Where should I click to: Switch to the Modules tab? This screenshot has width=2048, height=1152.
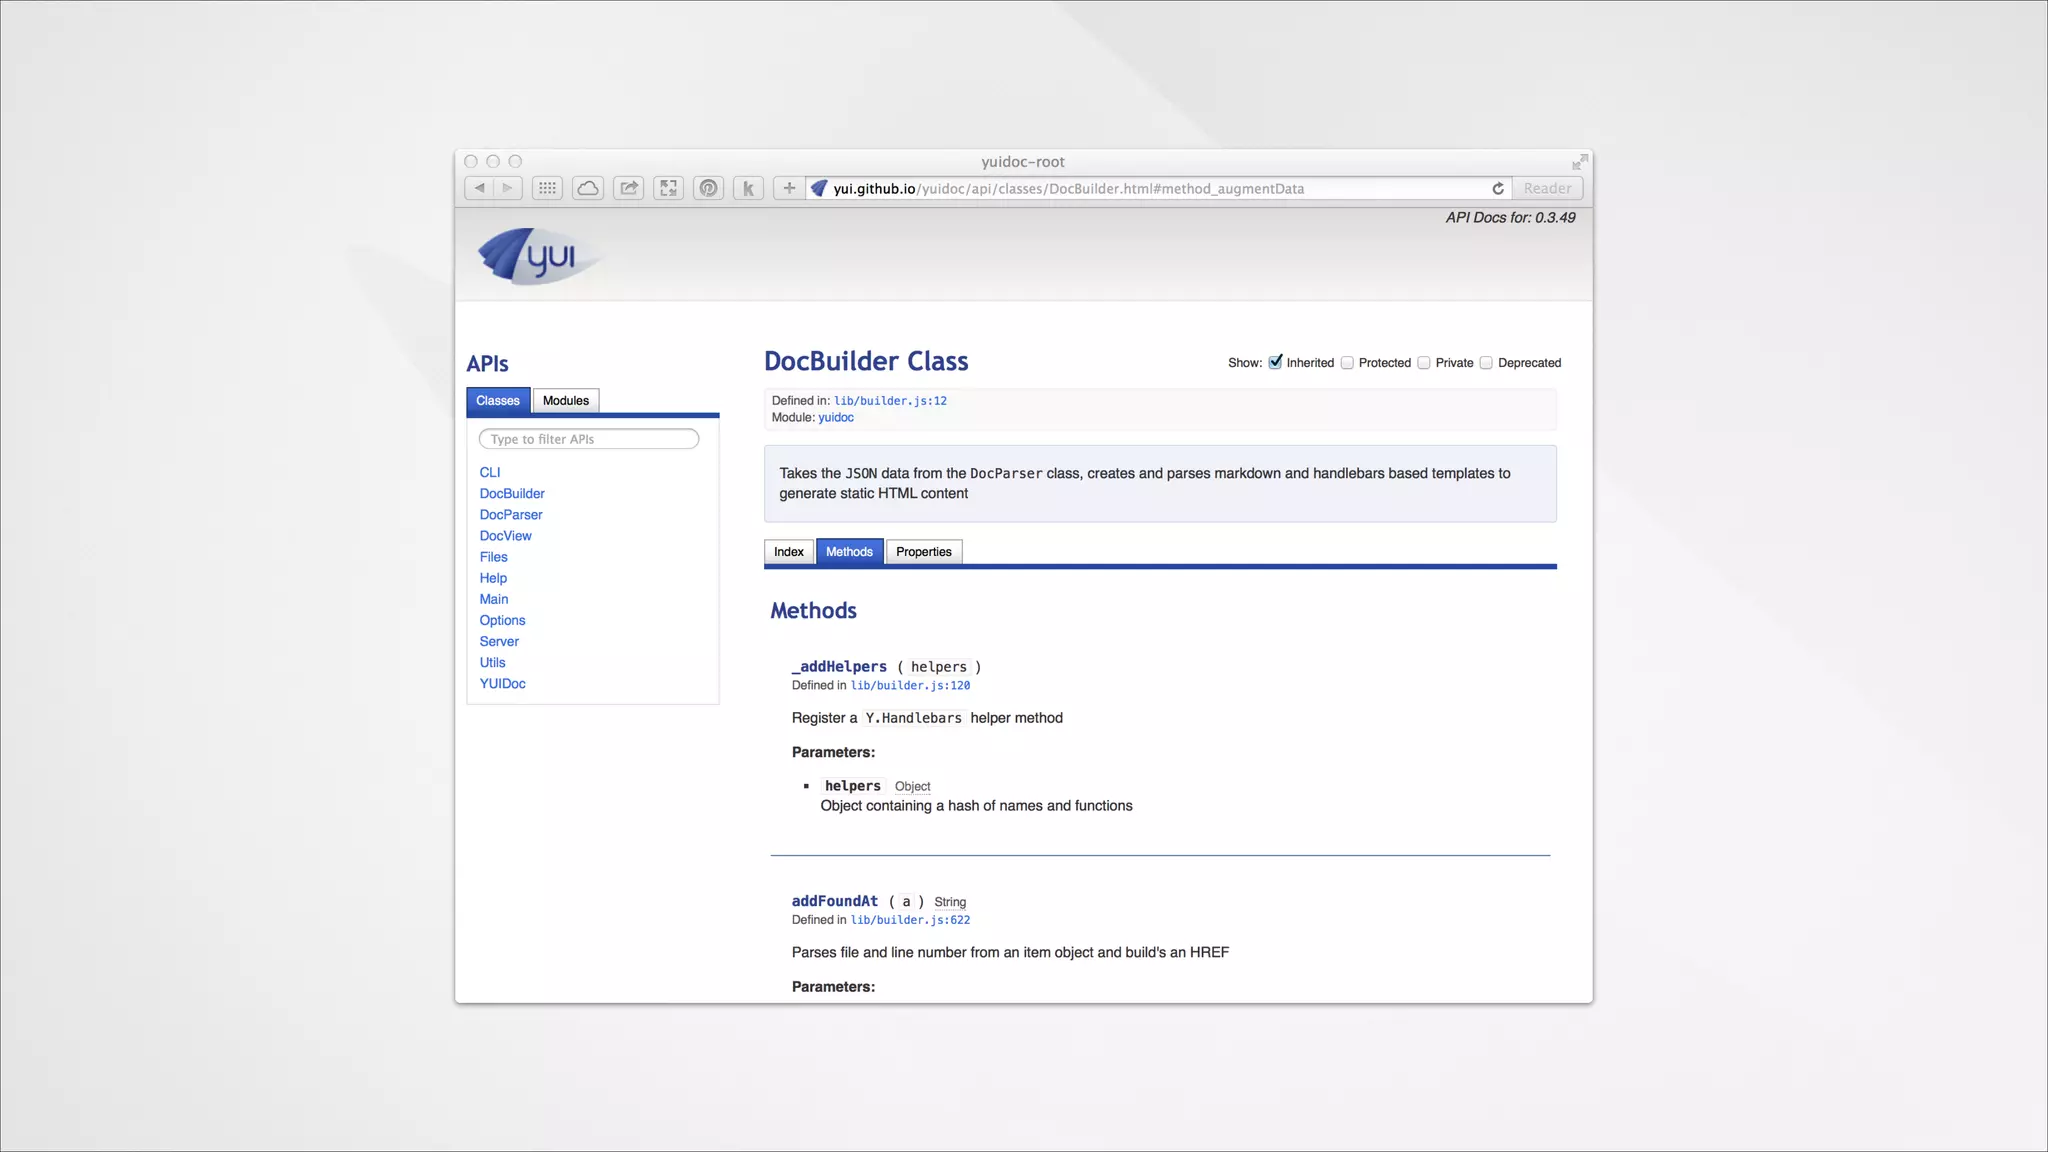click(565, 401)
